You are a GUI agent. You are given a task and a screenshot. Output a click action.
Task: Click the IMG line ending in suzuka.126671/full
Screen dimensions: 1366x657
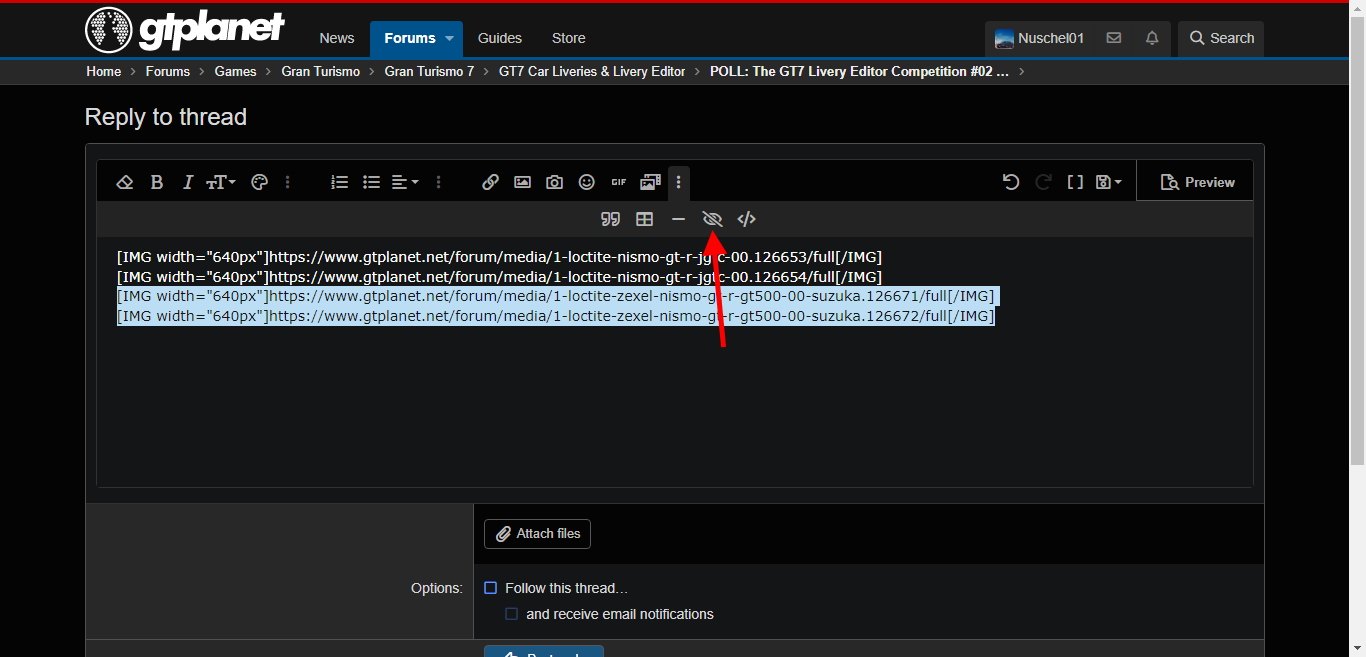(x=556, y=297)
